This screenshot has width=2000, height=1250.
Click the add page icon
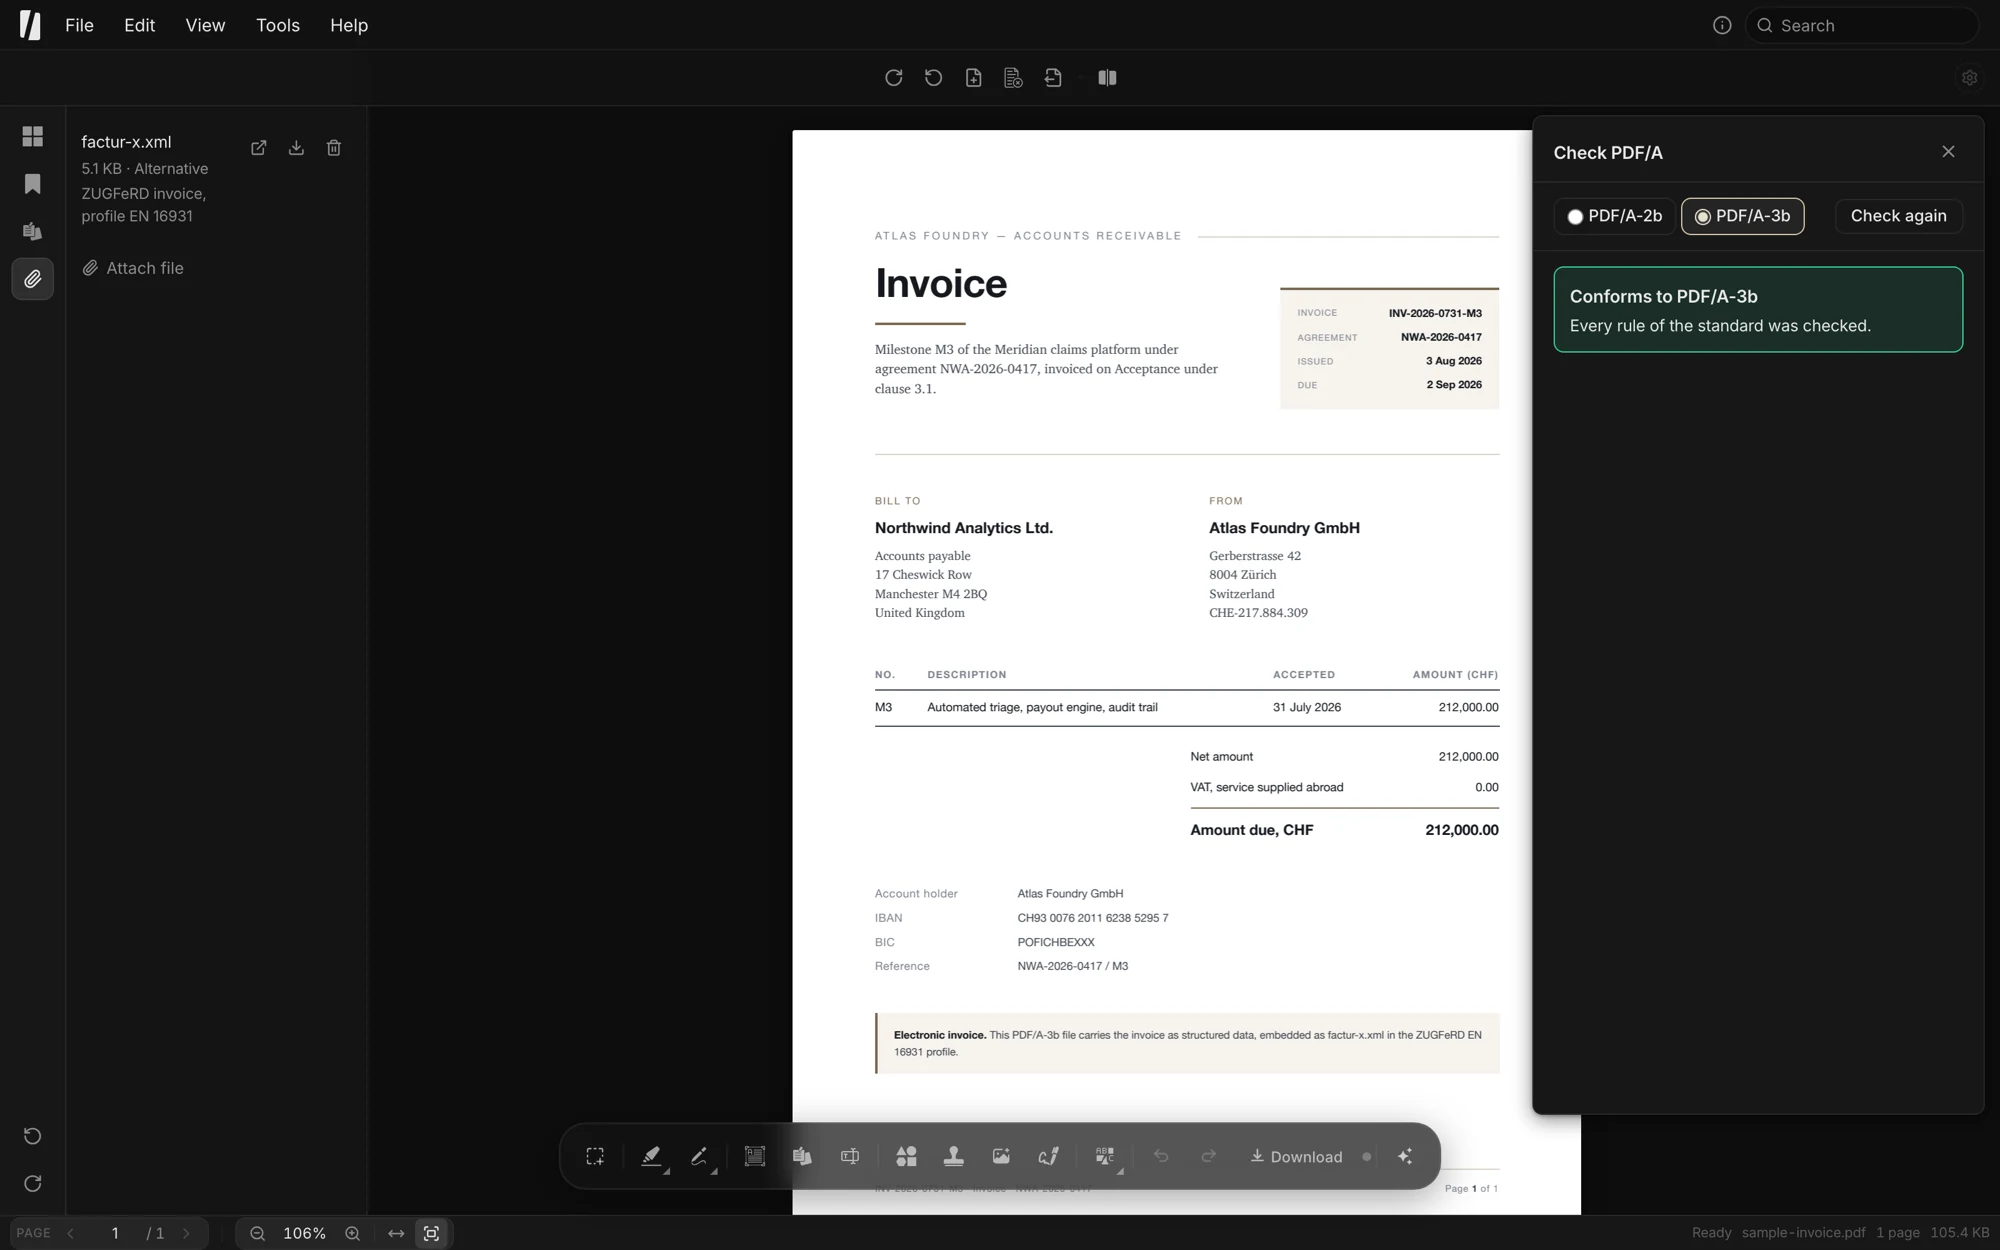pyautogui.click(x=974, y=78)
